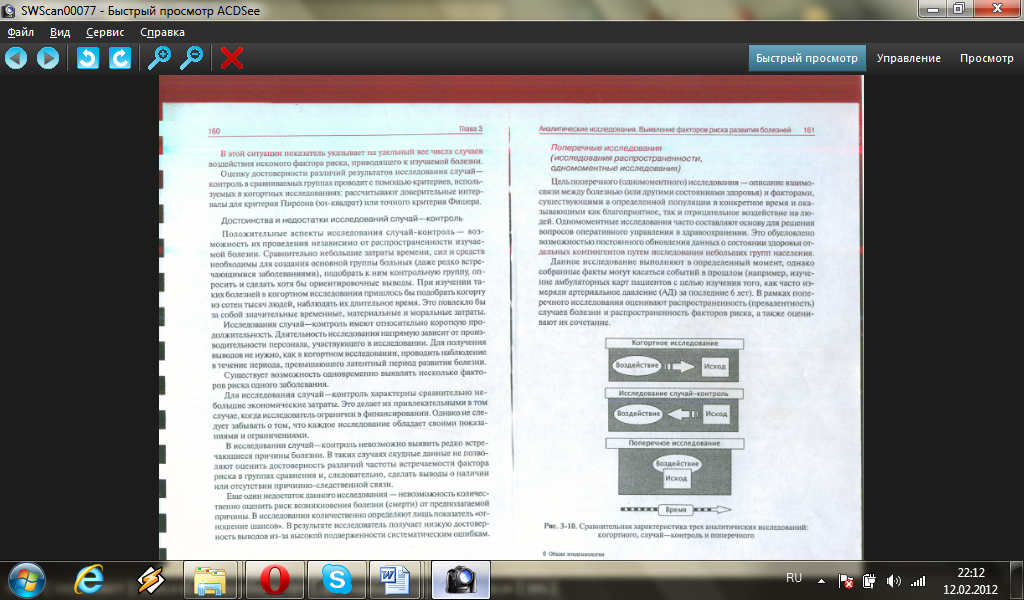Rotate image clockwise
This screenshot has width=1024, height=600.
tap(120, 58)
